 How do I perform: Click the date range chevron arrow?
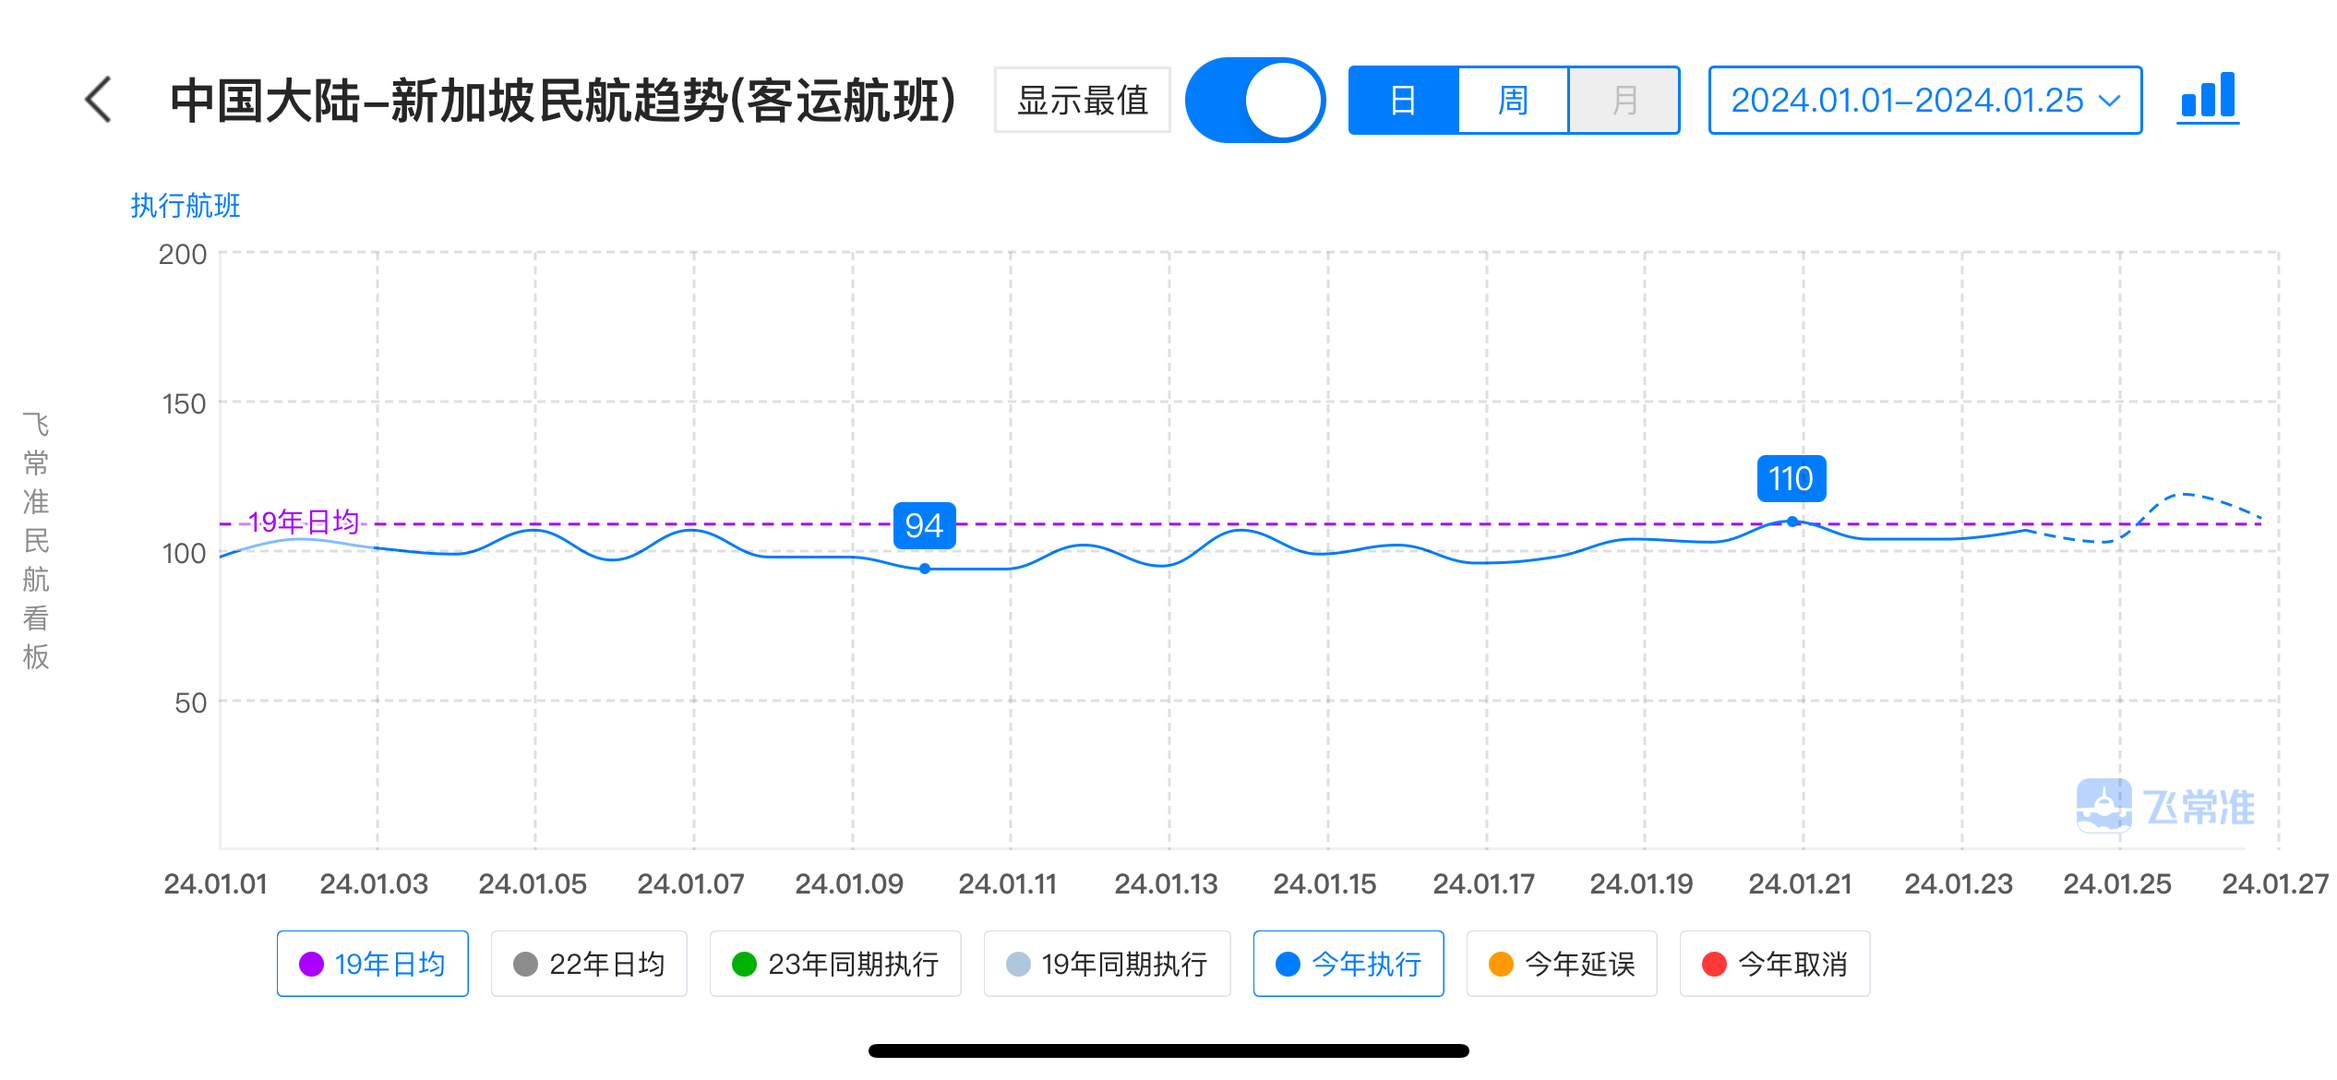[2110, 101]
